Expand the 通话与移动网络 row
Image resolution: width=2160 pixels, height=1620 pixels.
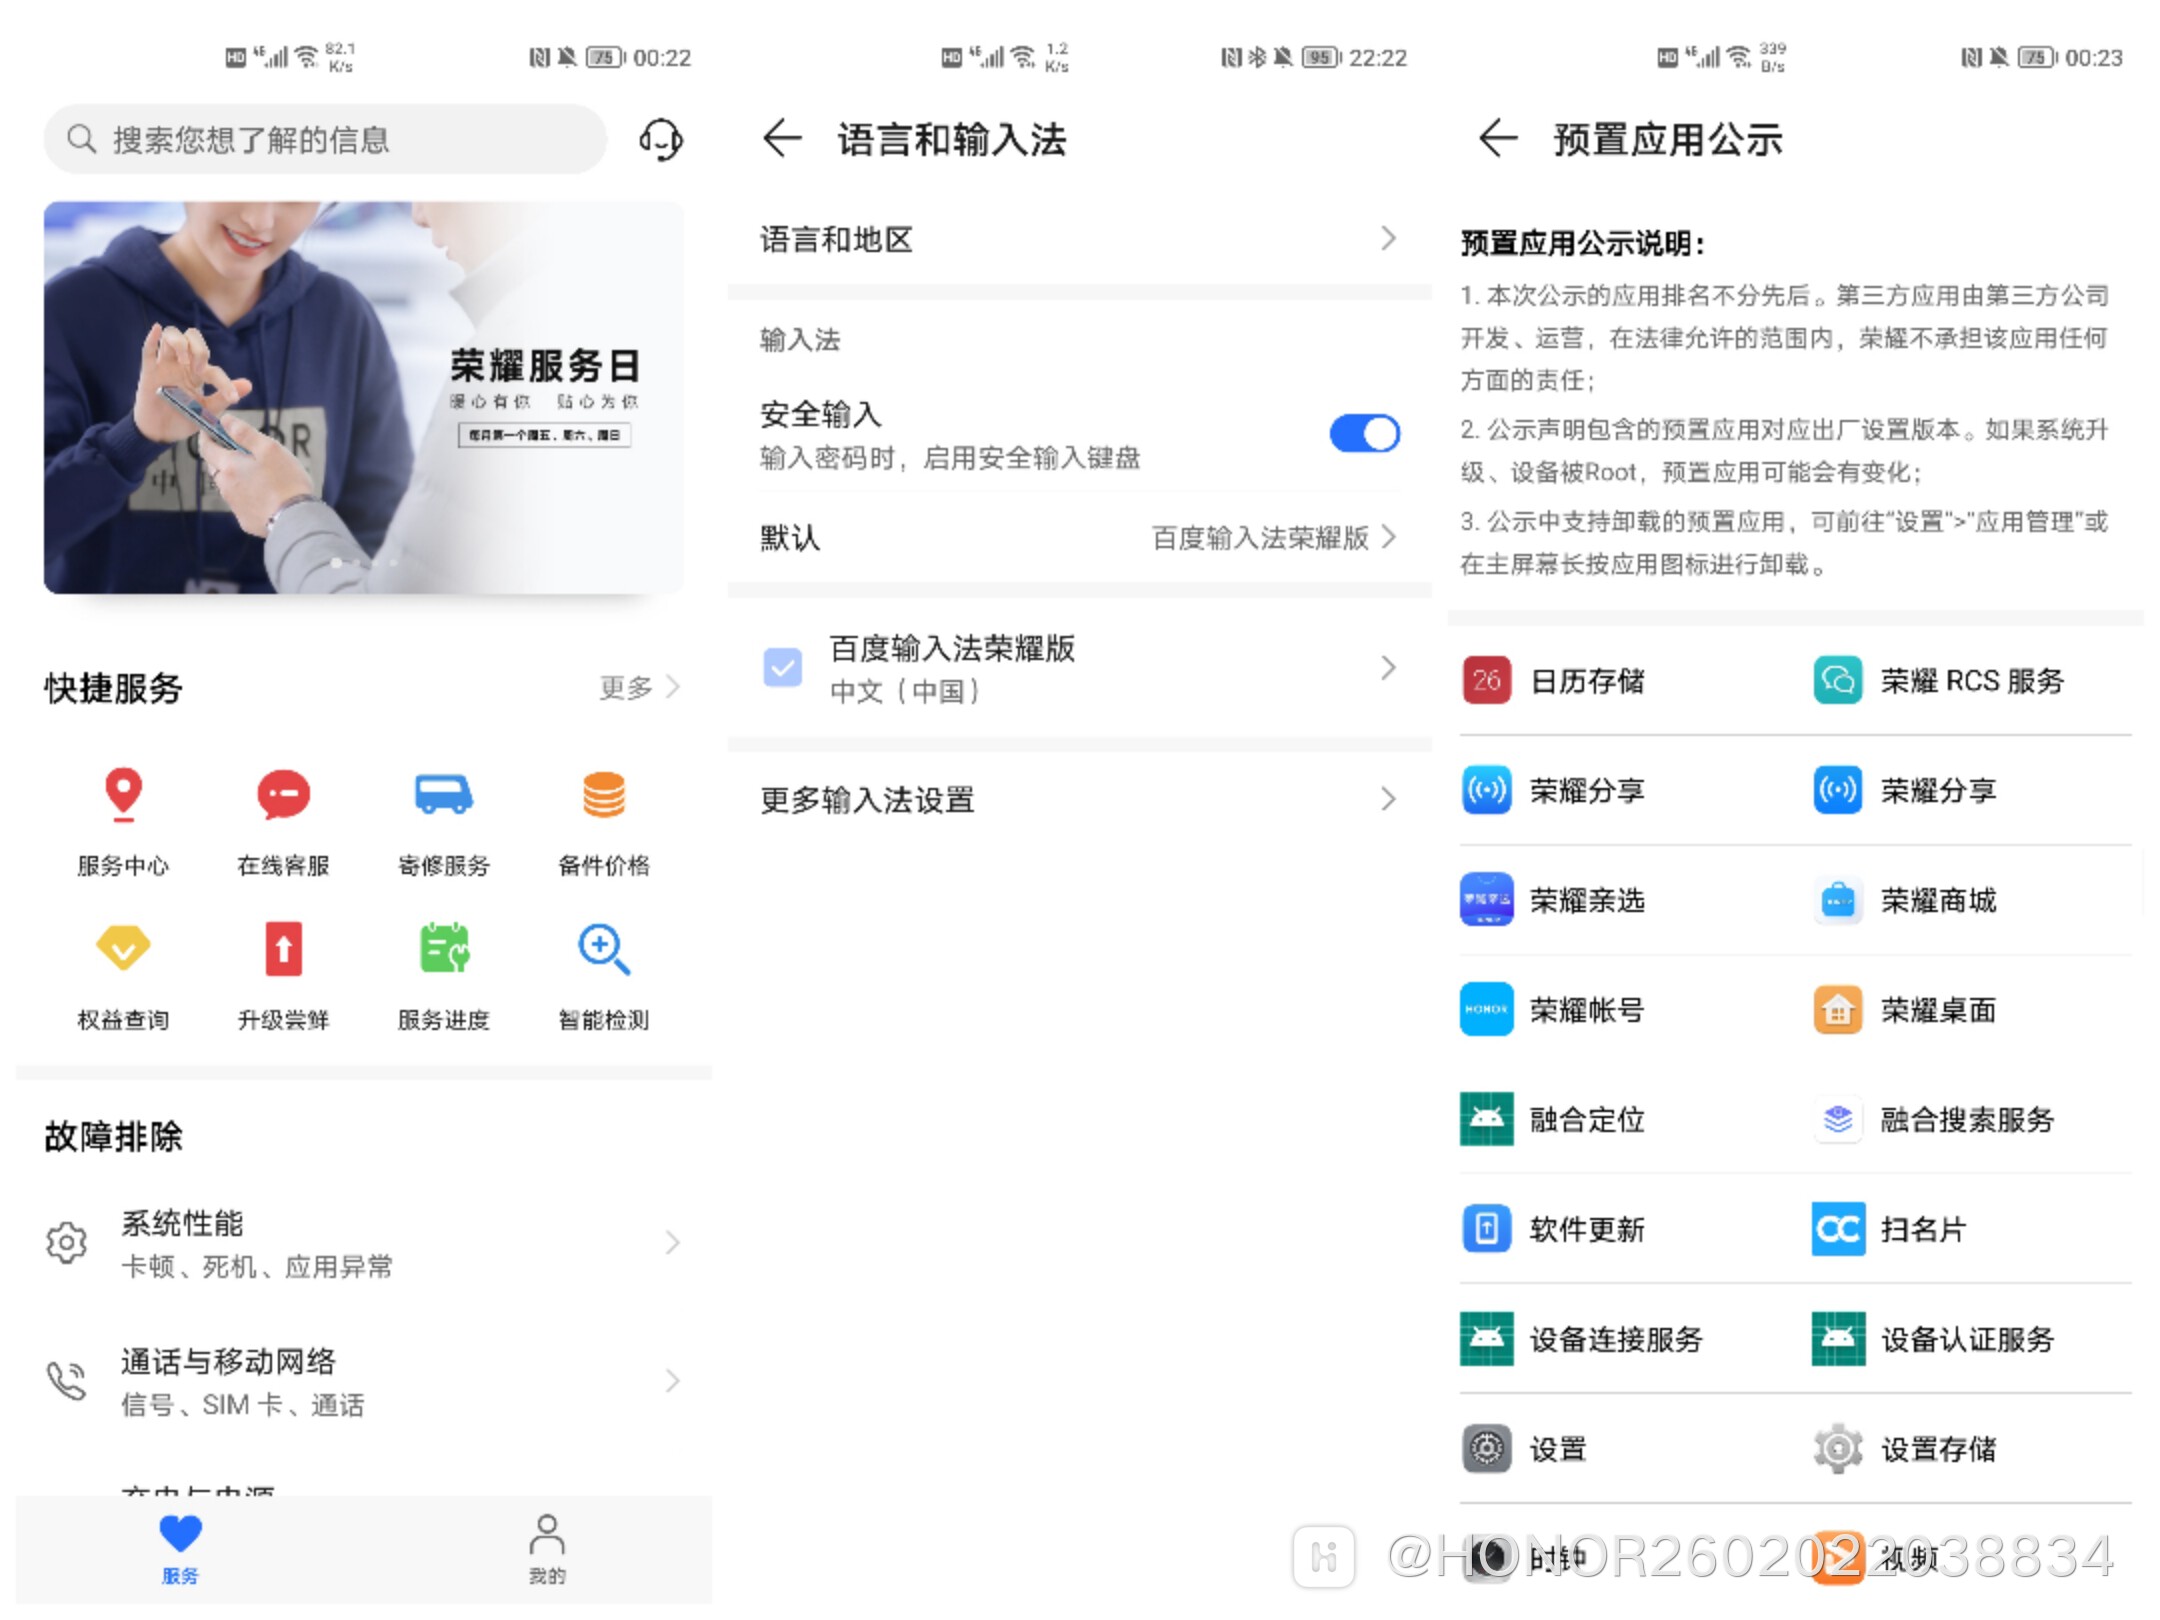(364, 1382)
